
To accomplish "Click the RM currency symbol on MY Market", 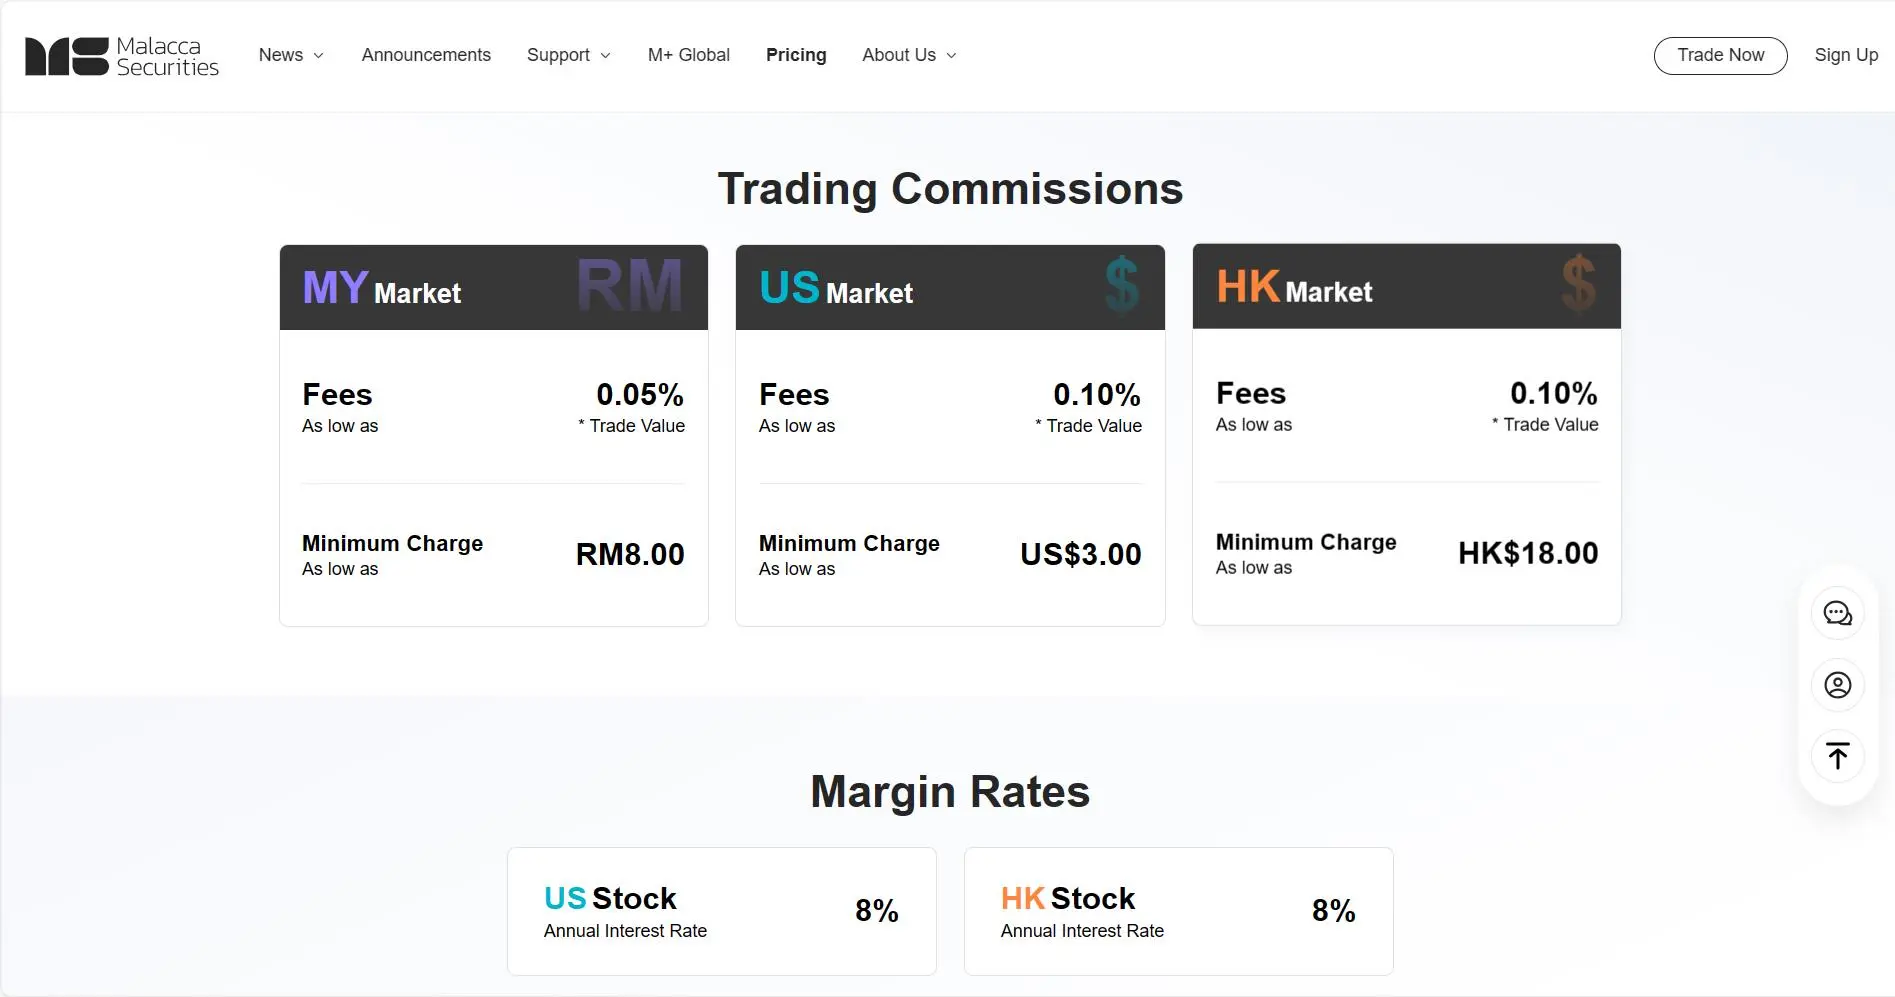I will click(630, 286).
